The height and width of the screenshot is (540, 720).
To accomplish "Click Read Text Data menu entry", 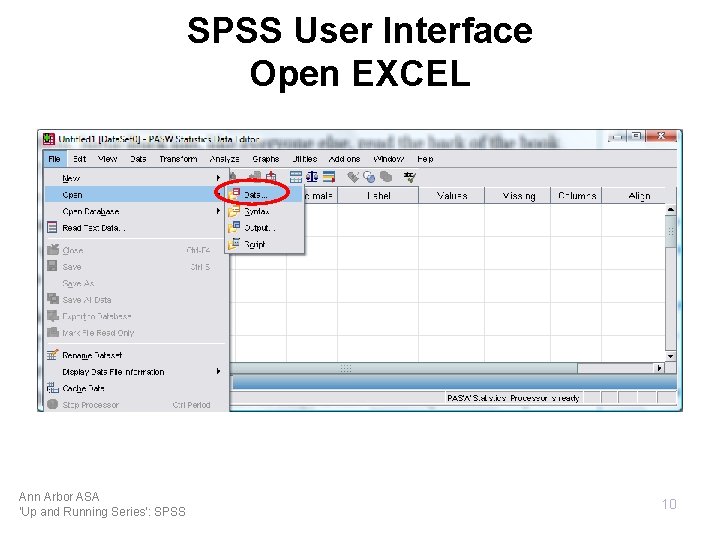I will 133,228.
